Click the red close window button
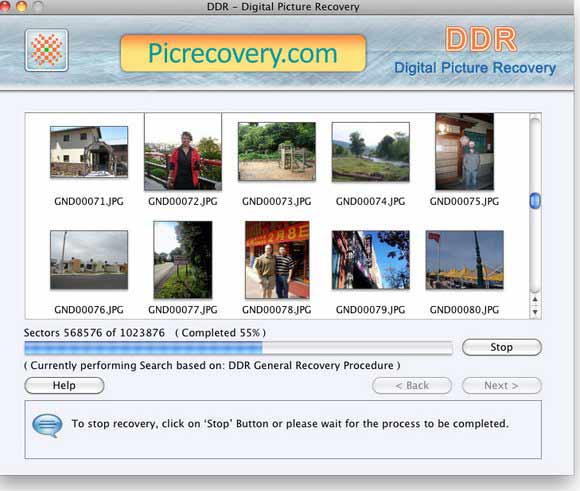Image resolution: width=580 pixels, height=491 pixels. pyautogui.click(x=4, y=6)
